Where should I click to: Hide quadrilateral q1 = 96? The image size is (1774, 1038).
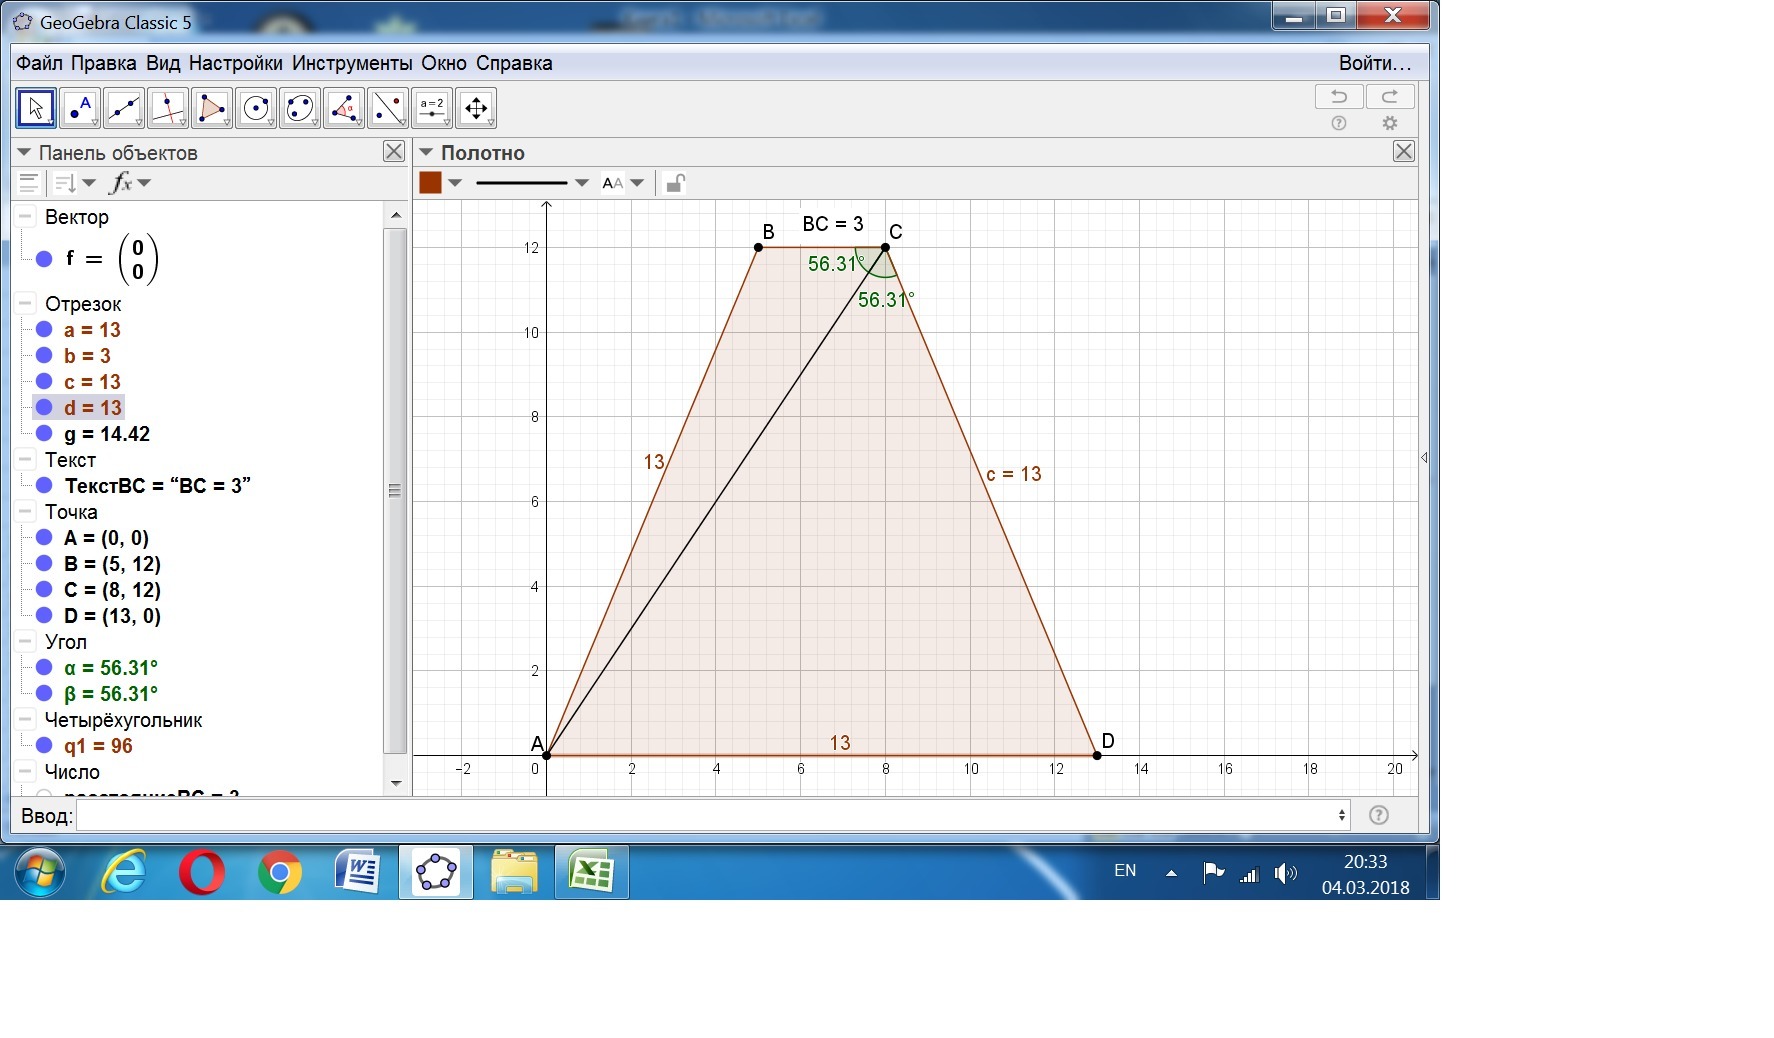coord(44,746)
